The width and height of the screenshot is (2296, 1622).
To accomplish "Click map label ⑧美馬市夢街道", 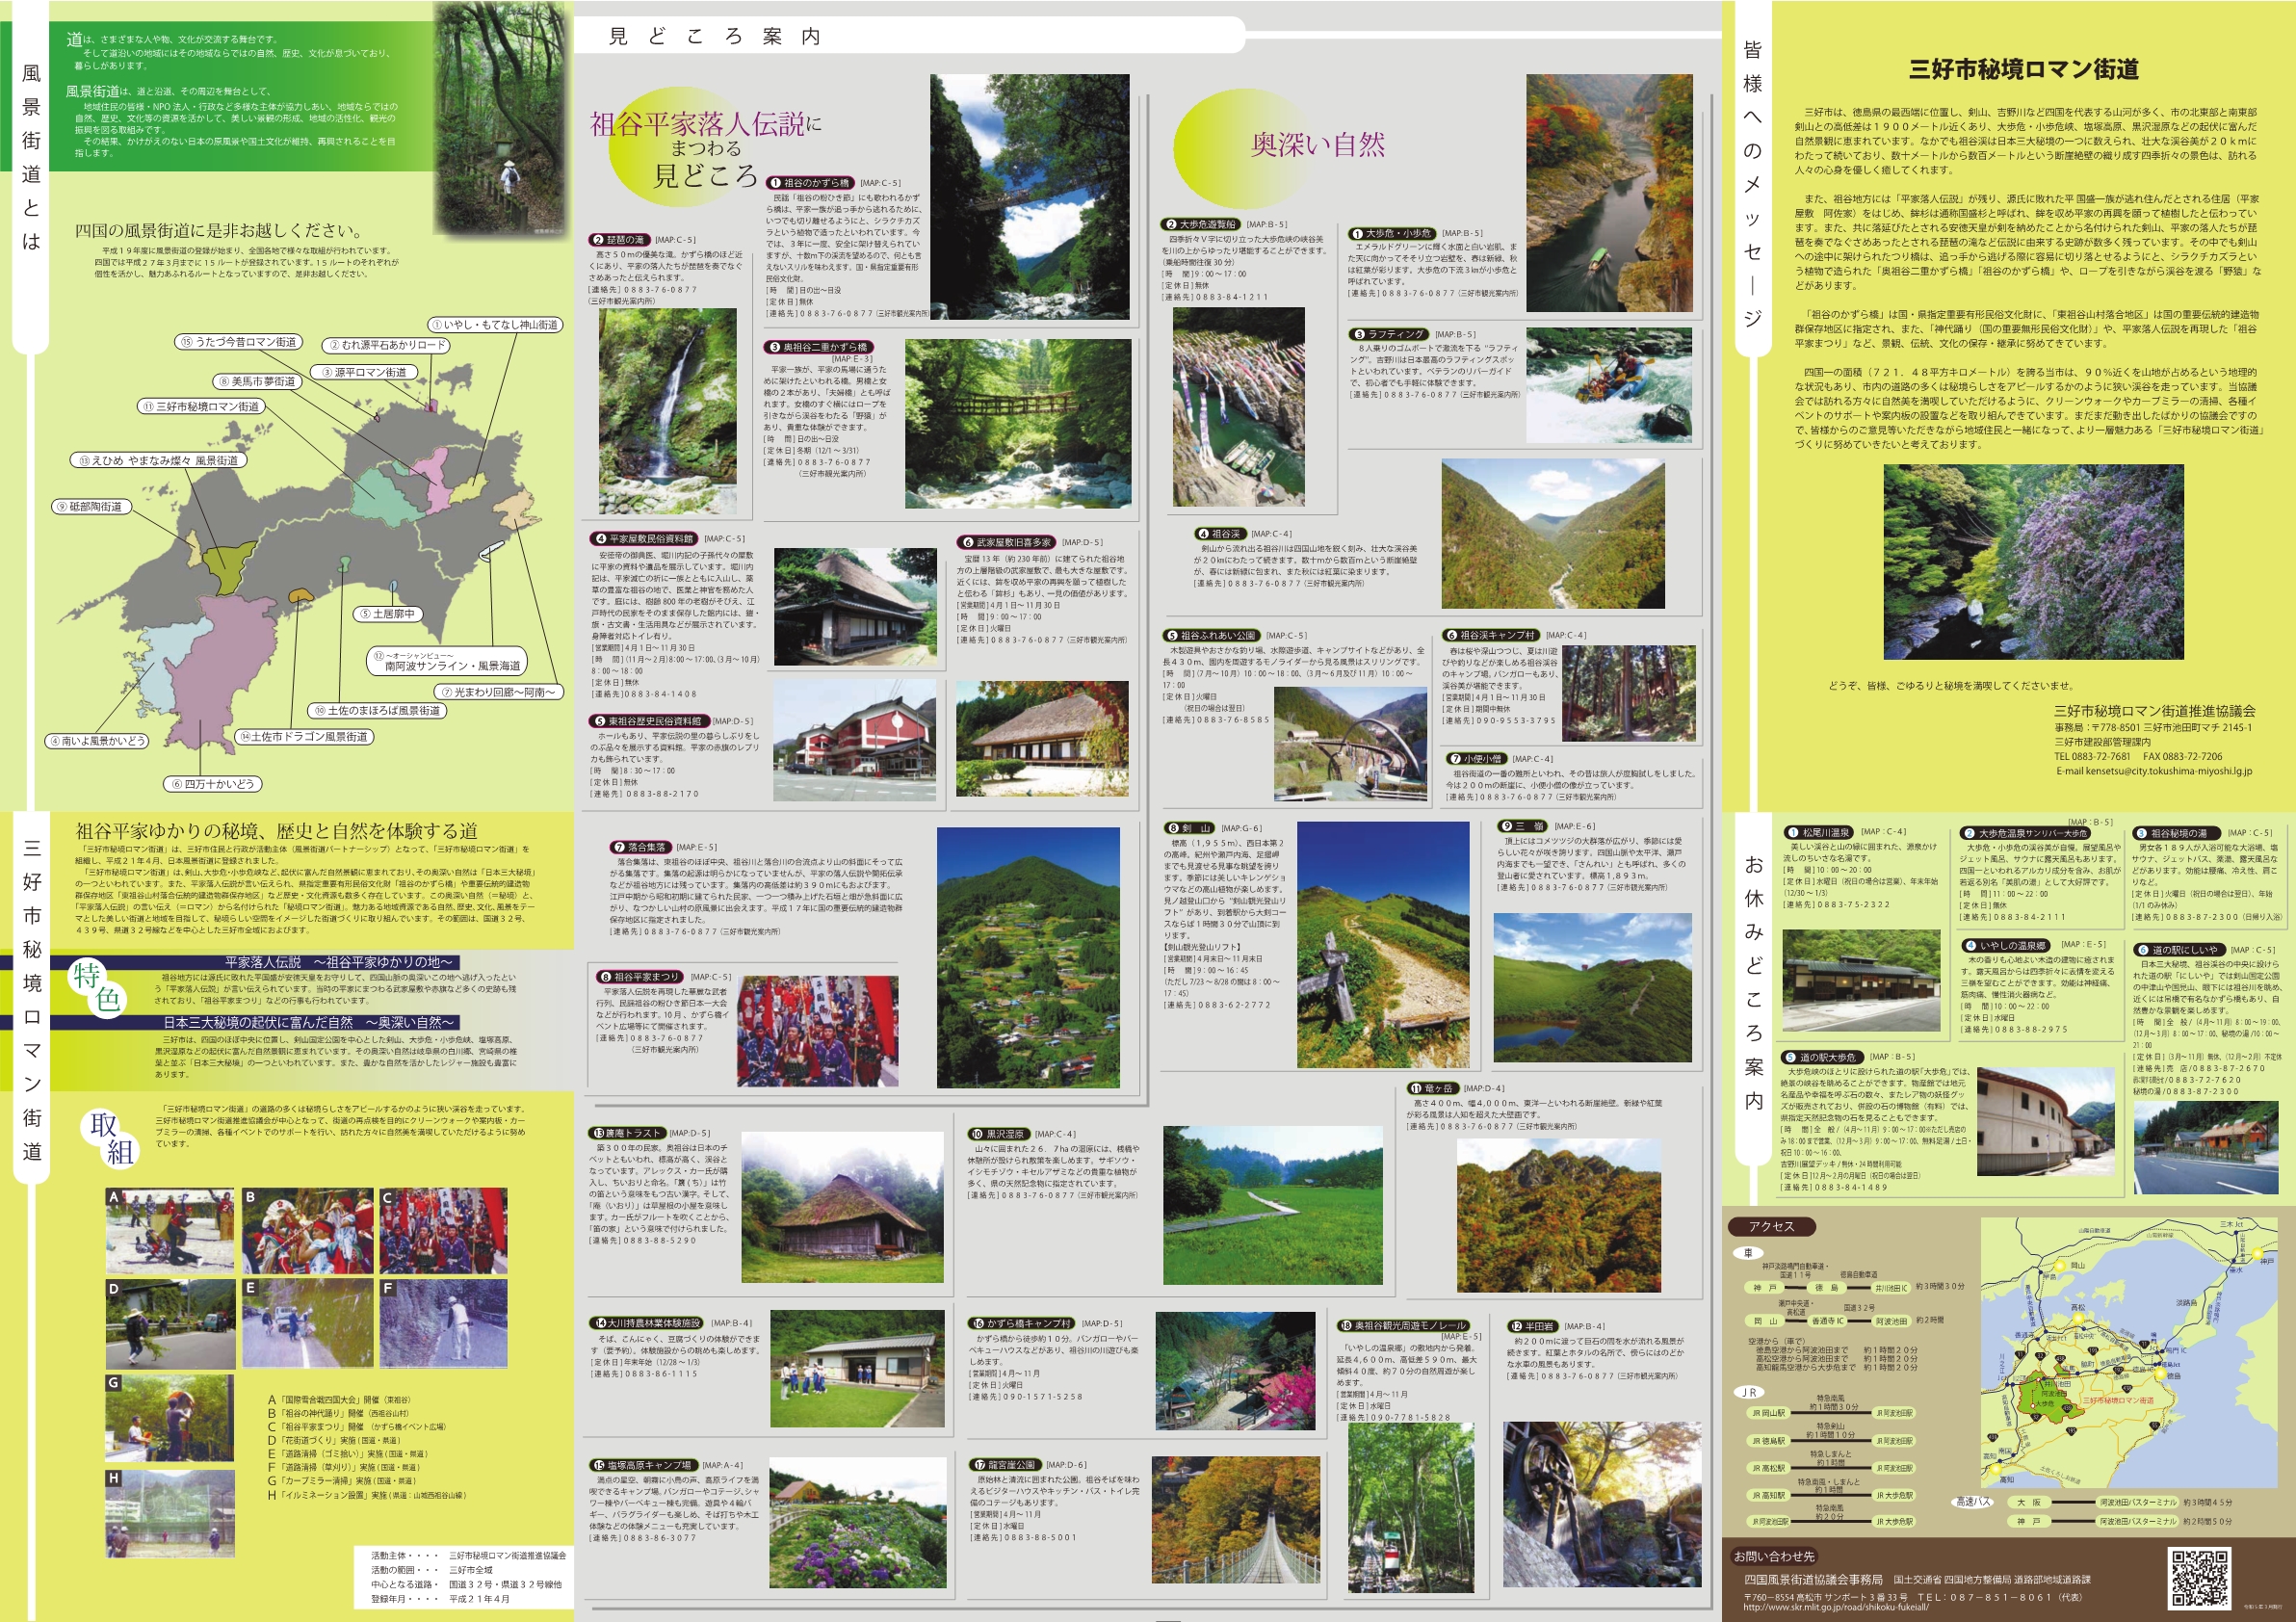I will 257,381.
